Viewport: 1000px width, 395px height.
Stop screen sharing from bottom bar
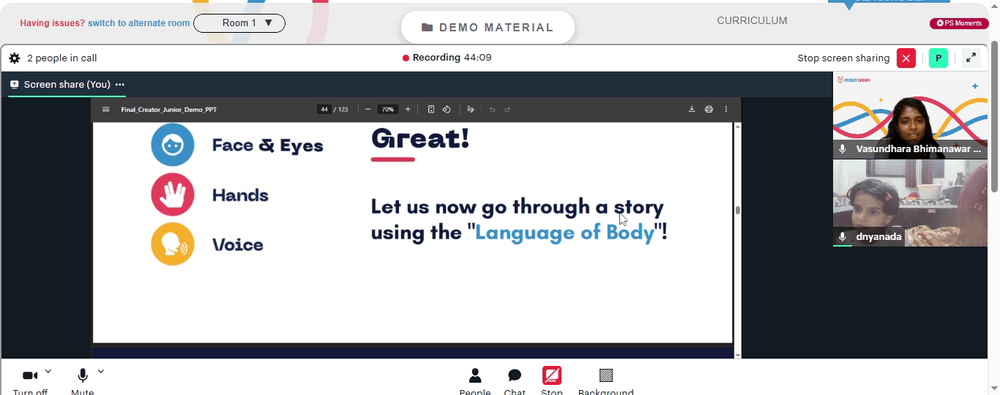click(552, 380)
